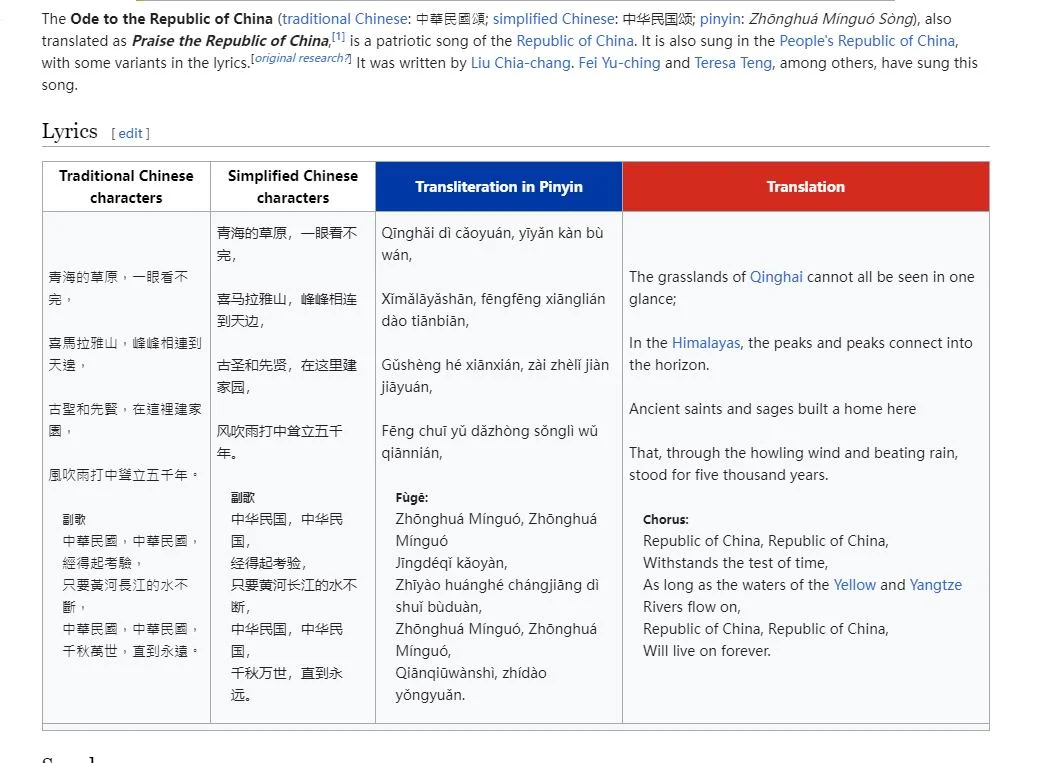
Task: Click the Qinghai link in translation
Action: (776, 277)
